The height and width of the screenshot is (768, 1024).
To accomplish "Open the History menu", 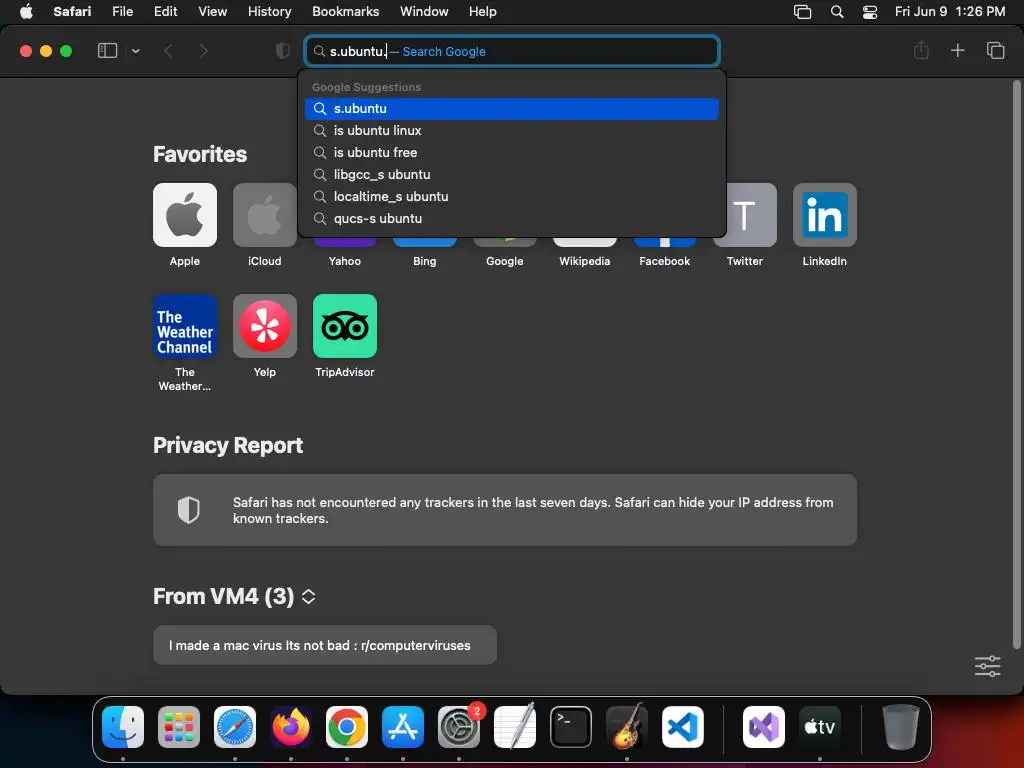I will (269, 11).
